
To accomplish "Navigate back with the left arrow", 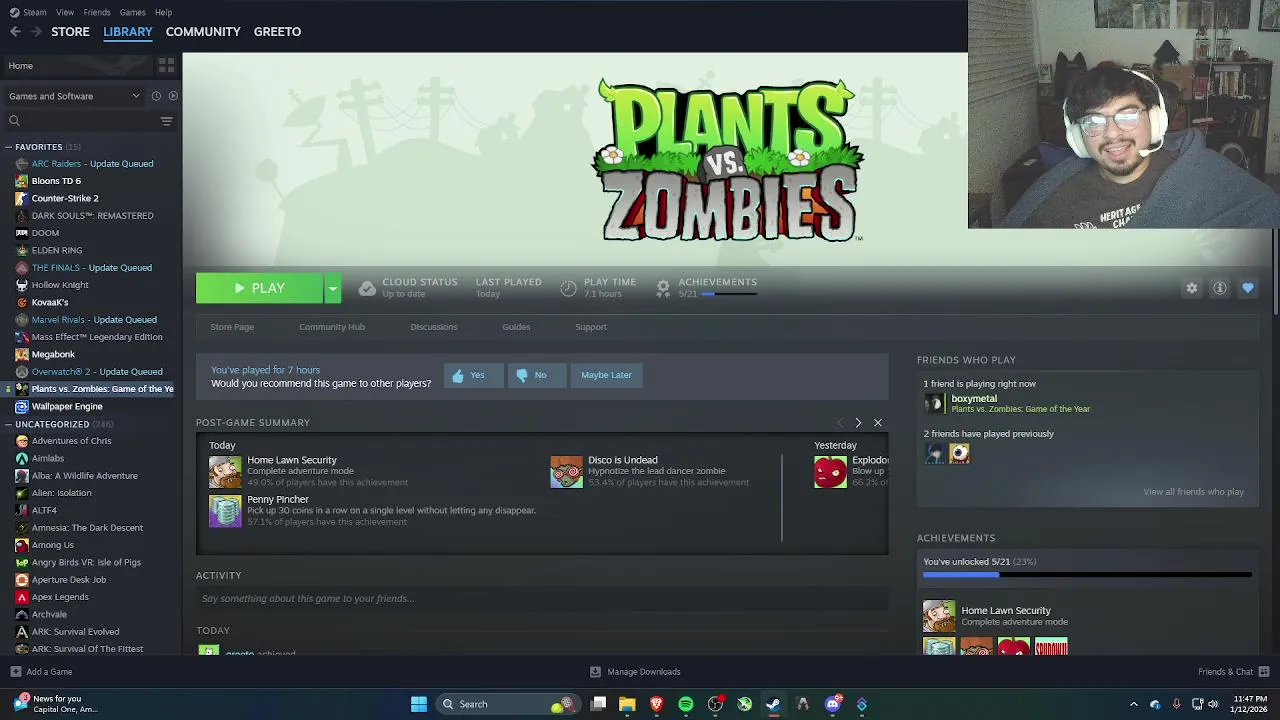I will click(15, 32).
